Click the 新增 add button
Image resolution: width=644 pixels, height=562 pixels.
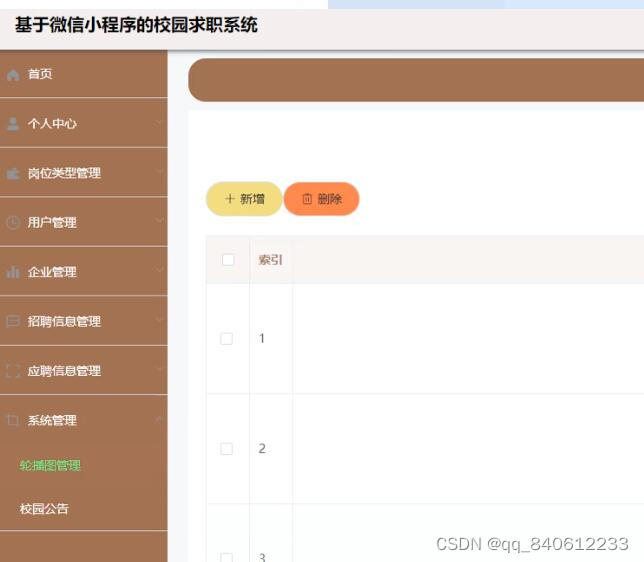point(244,199)
